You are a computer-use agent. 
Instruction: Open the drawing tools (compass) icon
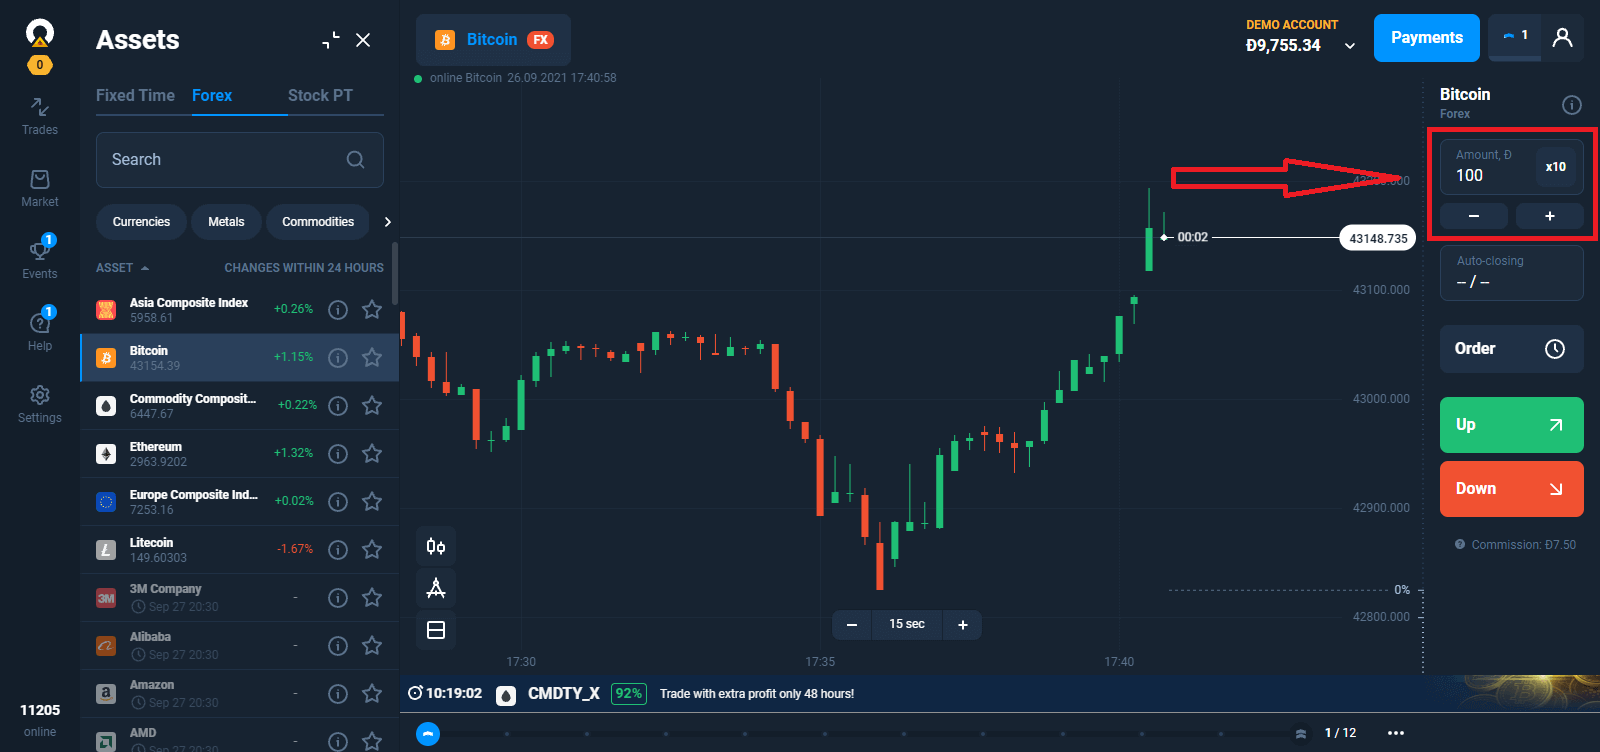pyautogui.click(x=436, y=588)
